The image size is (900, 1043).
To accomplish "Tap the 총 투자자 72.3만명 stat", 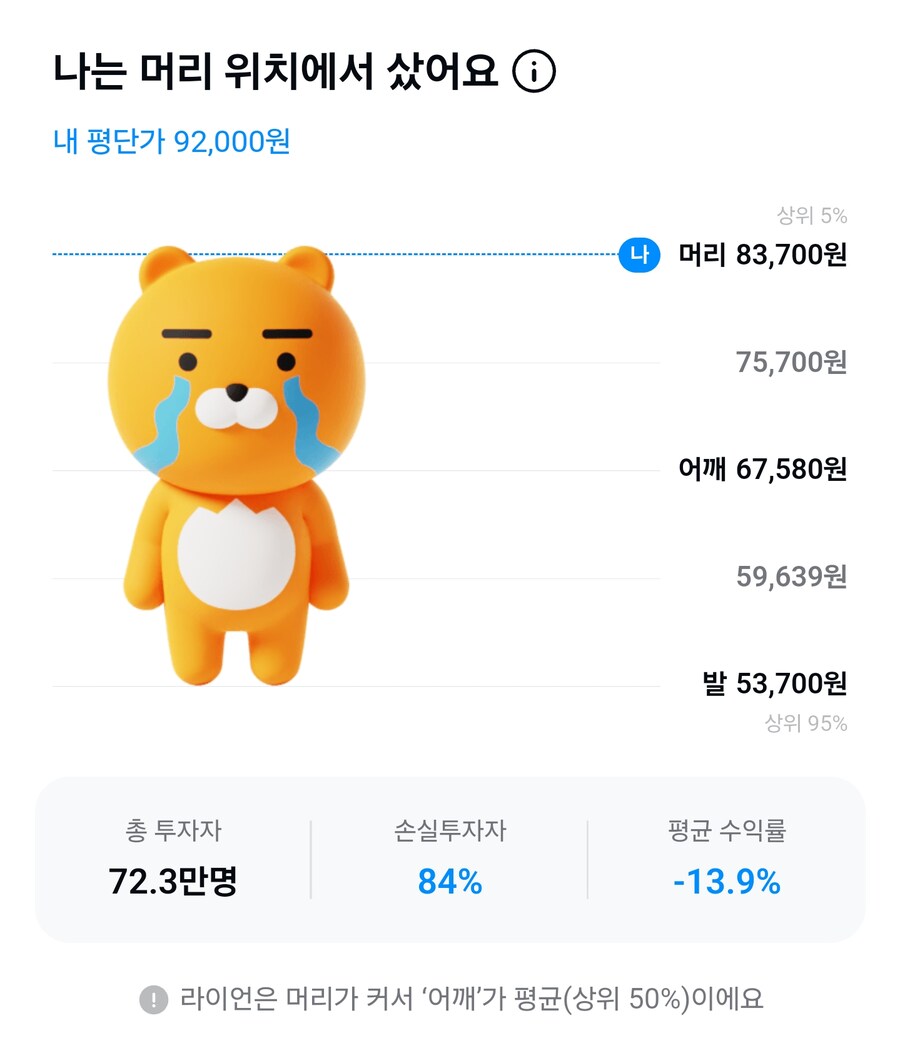I will click(x=173, y=859).
